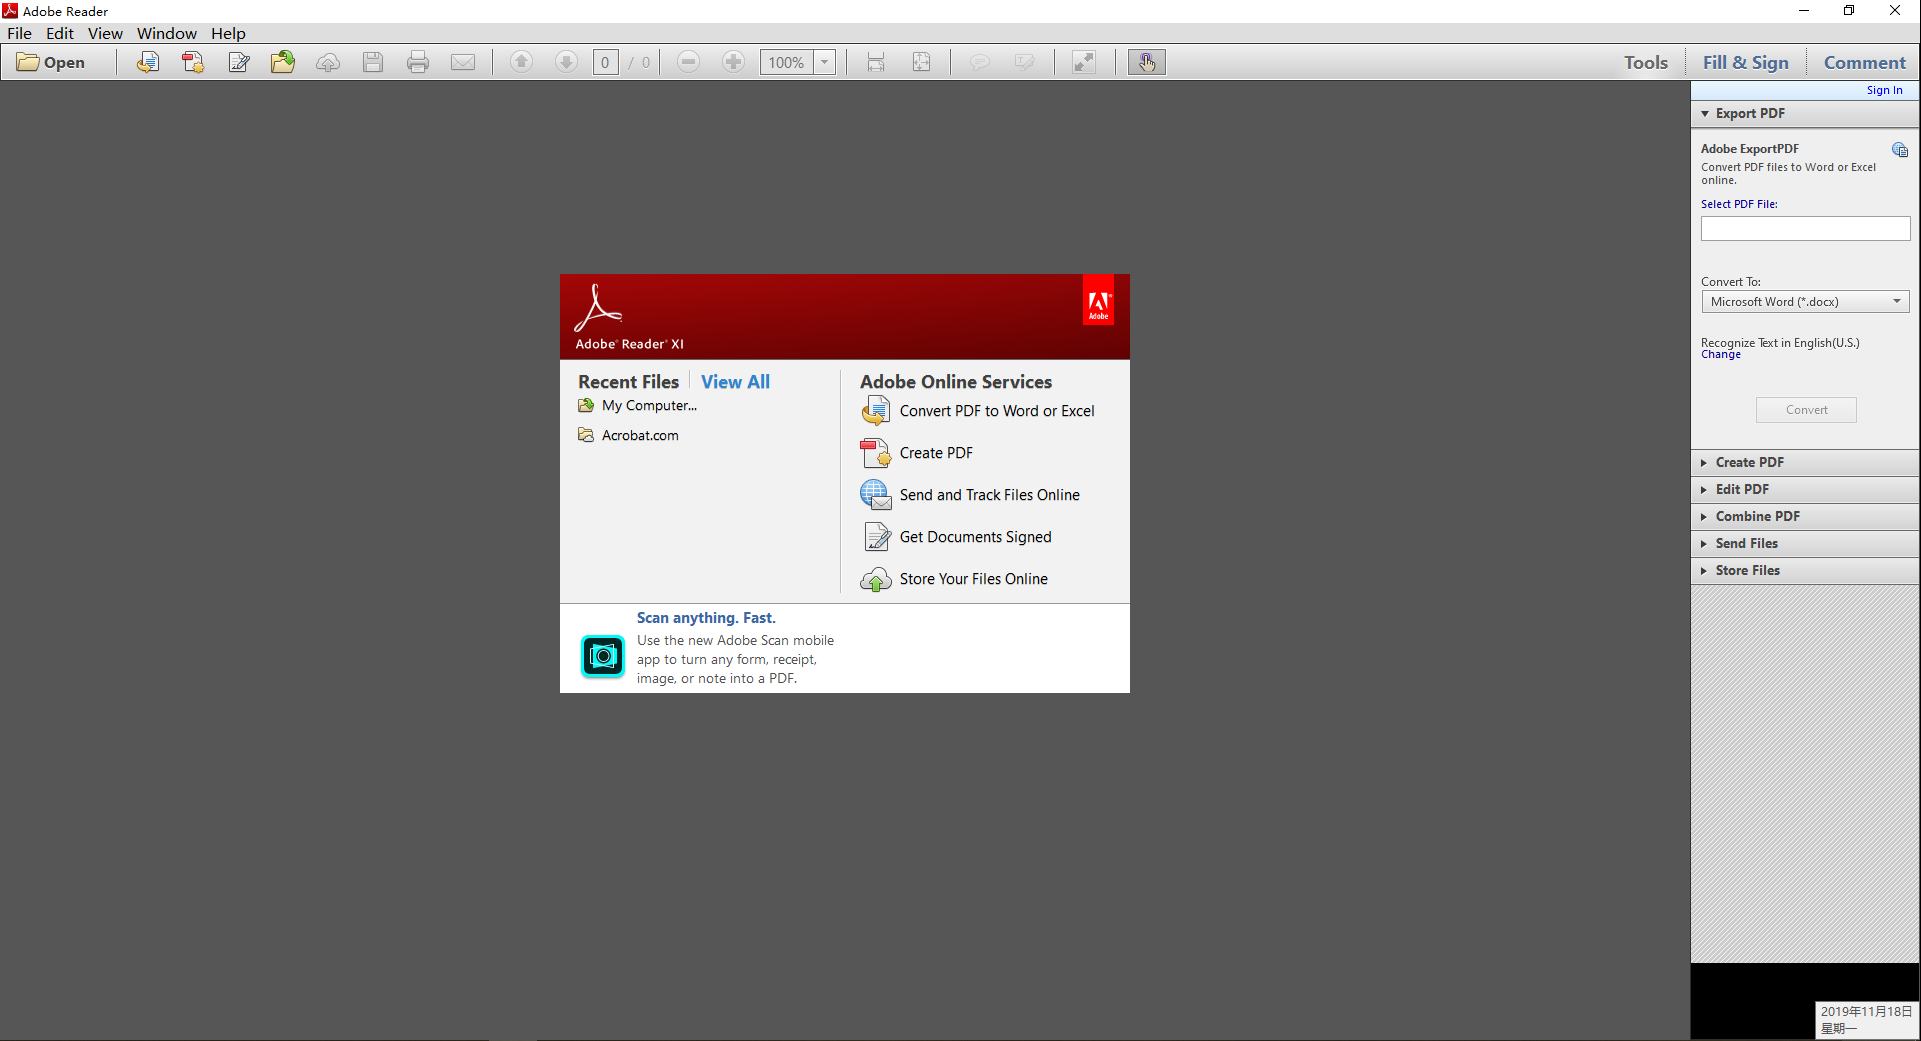Screen dimensions: 1921x1041
Task: Click the Adobe Scan app camera icon
Action: point(603,656)
